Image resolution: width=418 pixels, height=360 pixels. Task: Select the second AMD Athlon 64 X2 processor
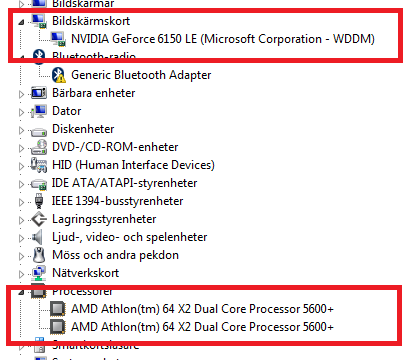click(202, 327)
